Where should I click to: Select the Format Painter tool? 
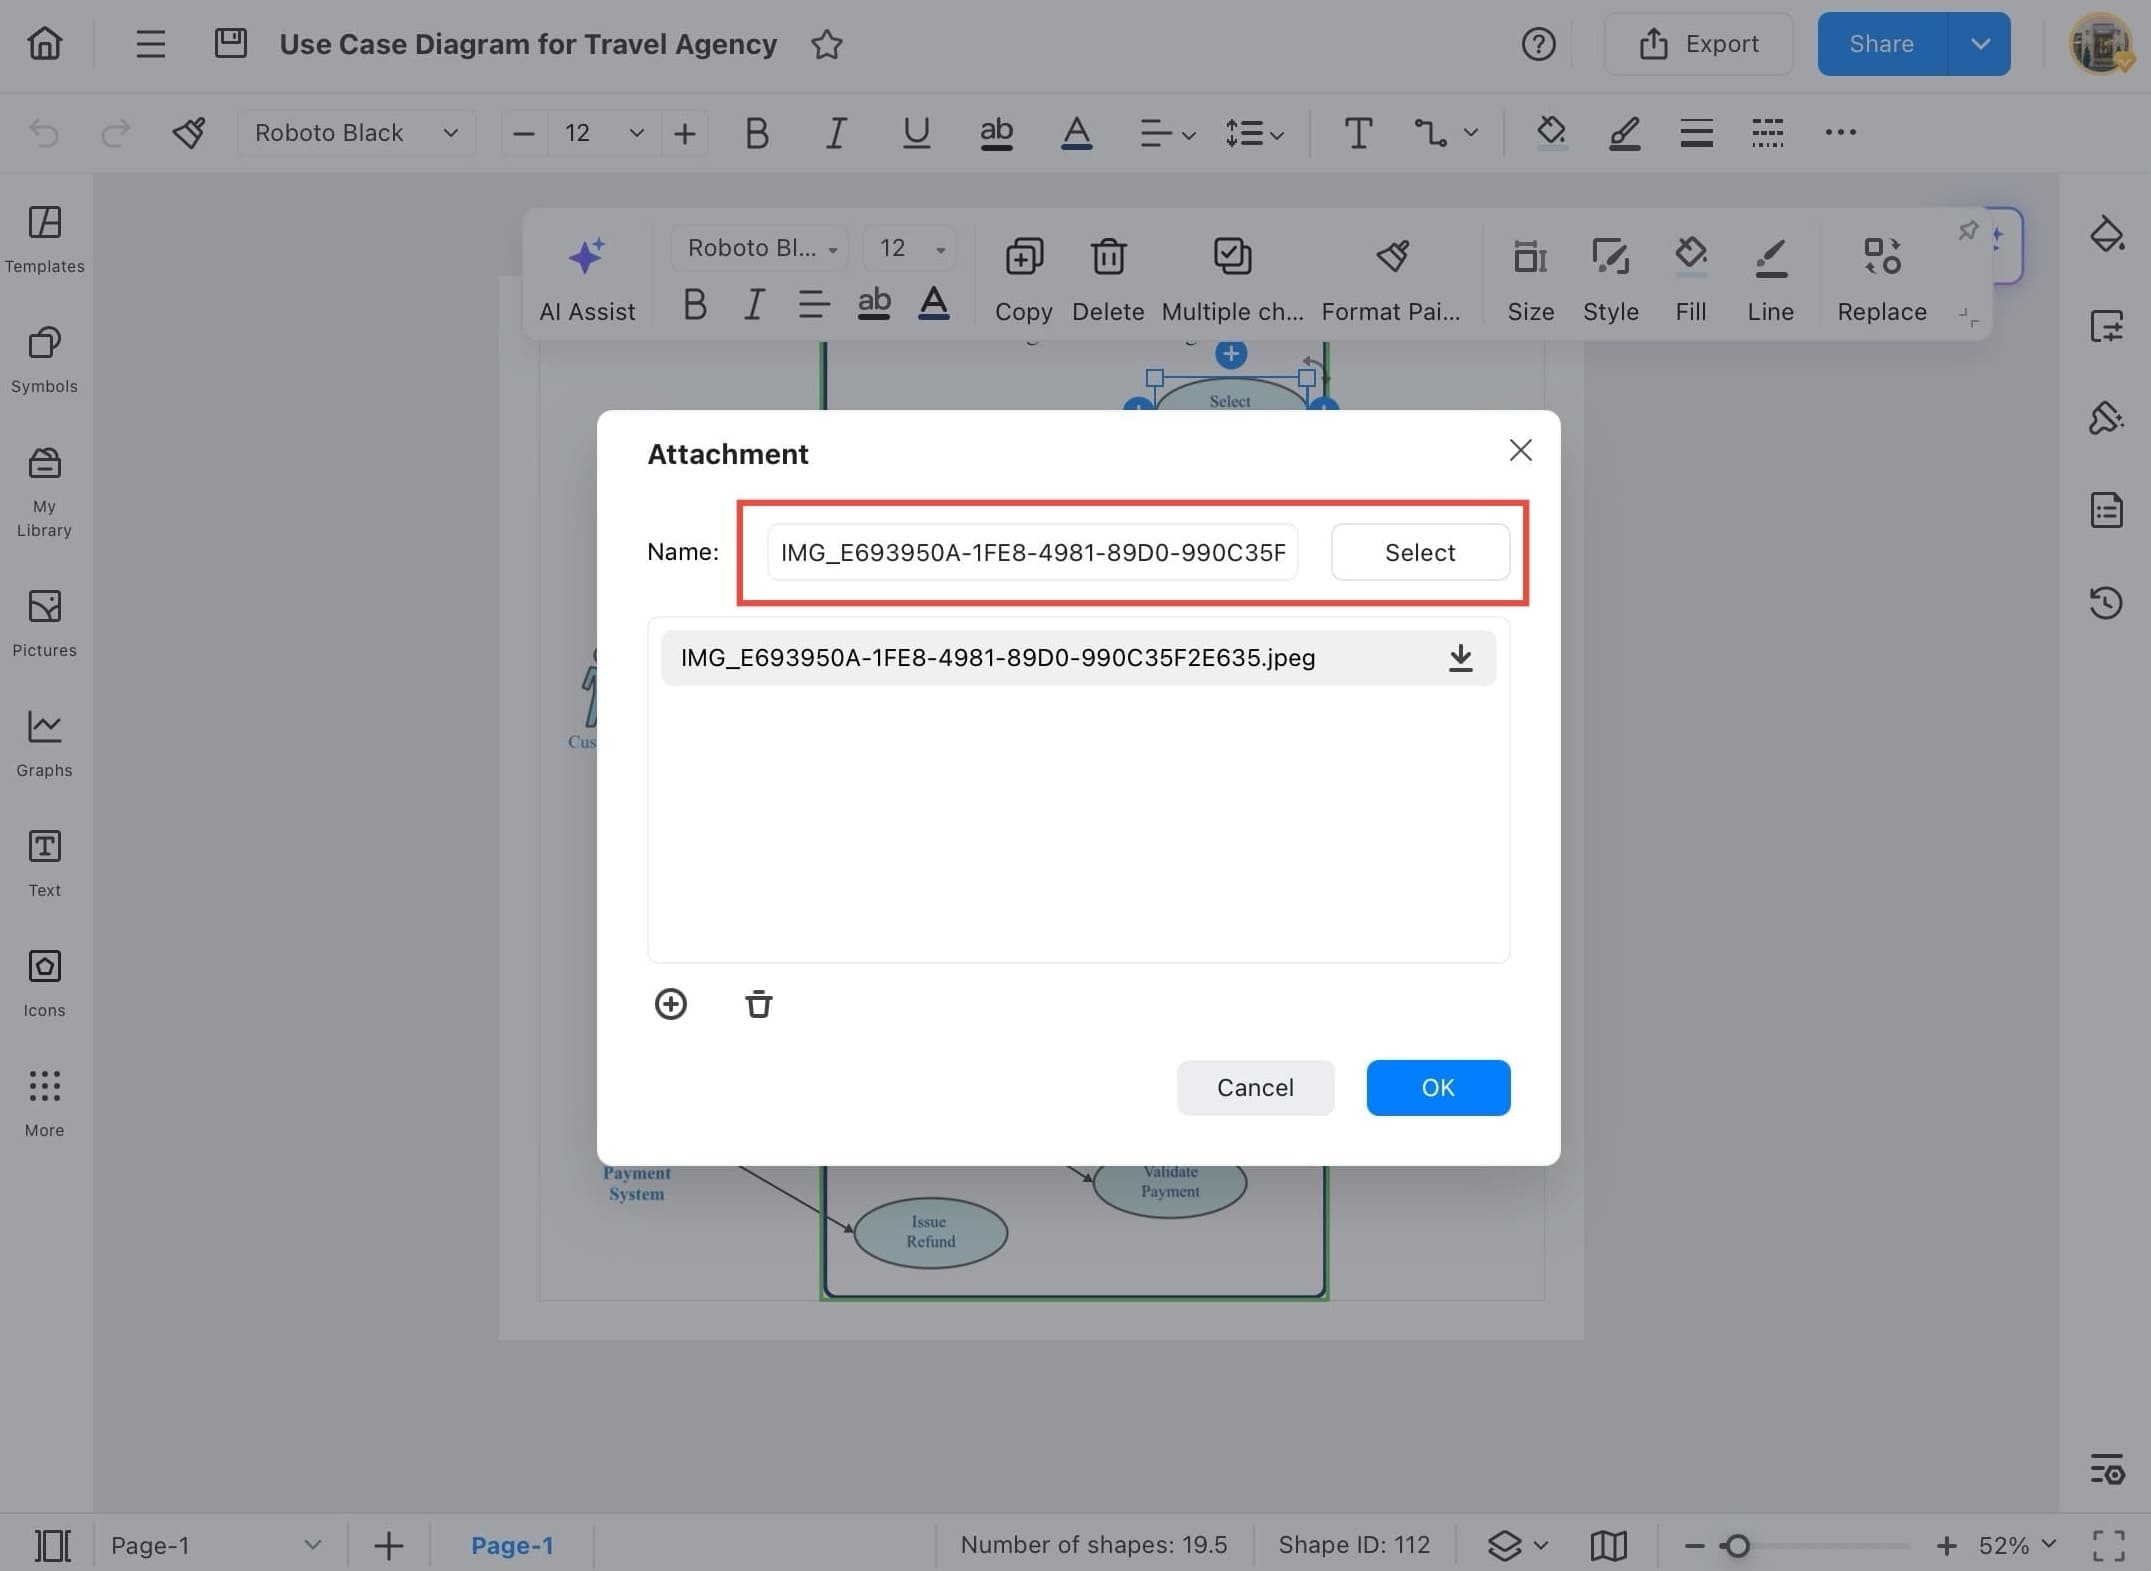[x=1392, y=275]
